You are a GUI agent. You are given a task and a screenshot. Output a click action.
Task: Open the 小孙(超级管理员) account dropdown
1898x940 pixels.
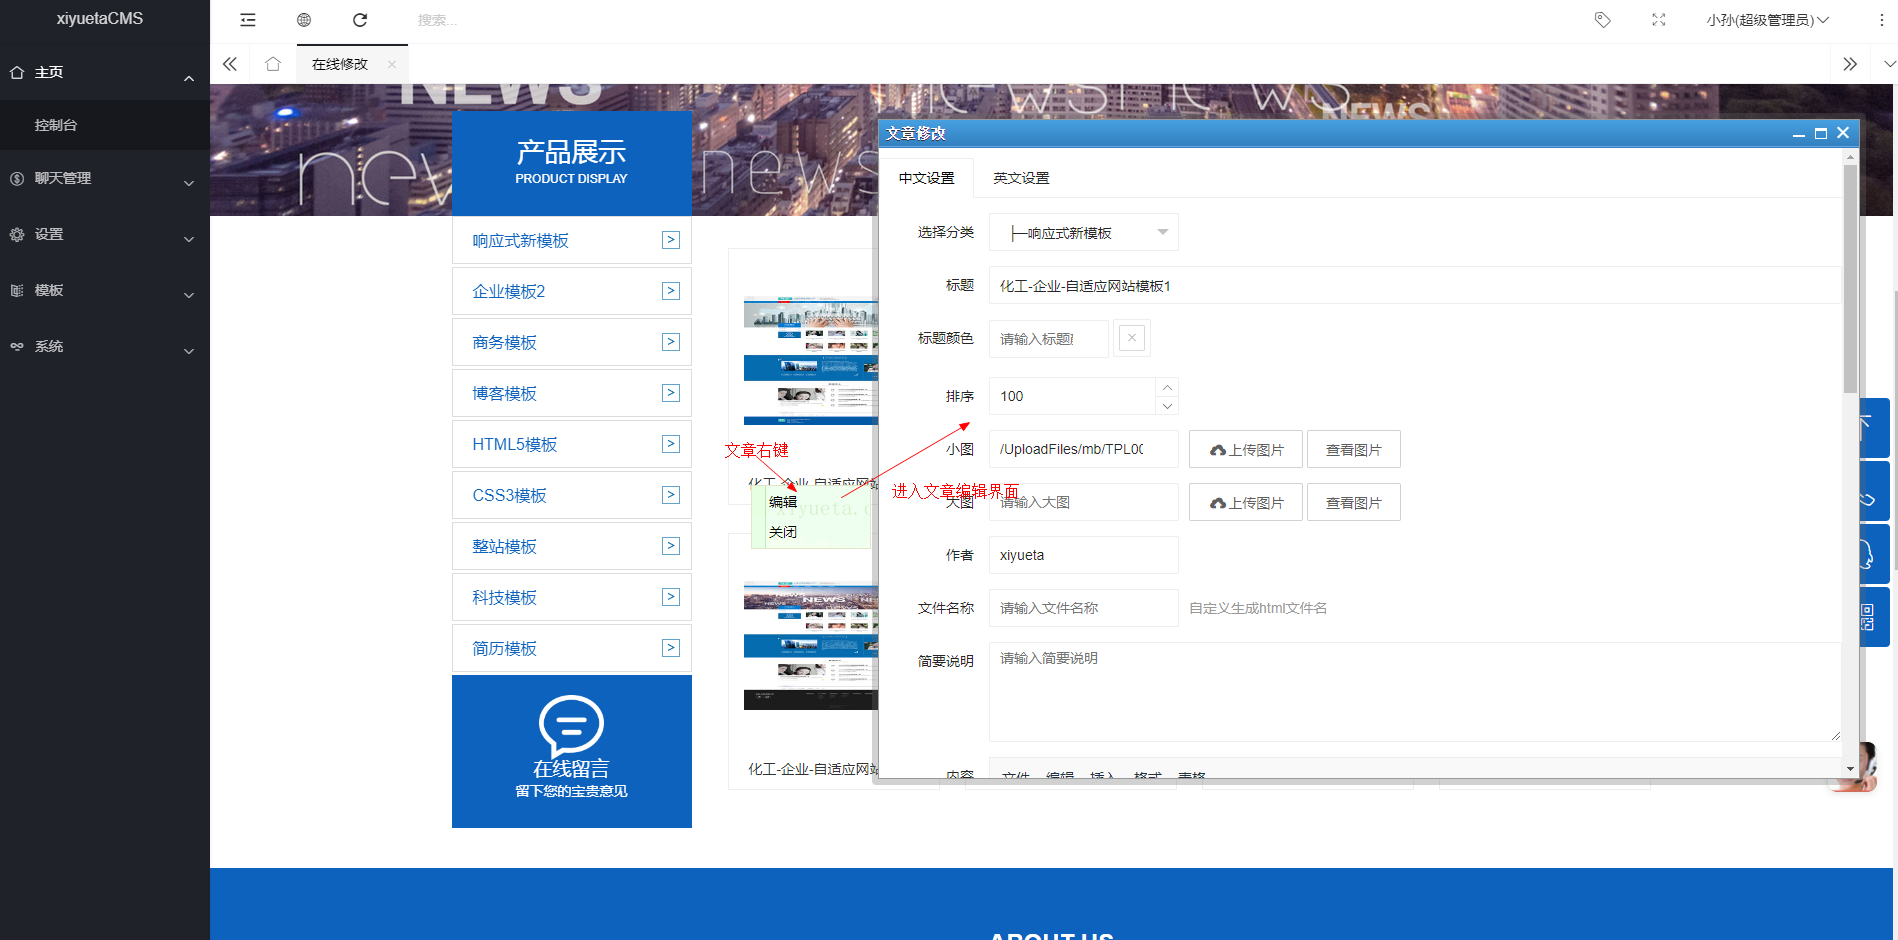[x=1767, y=19]
